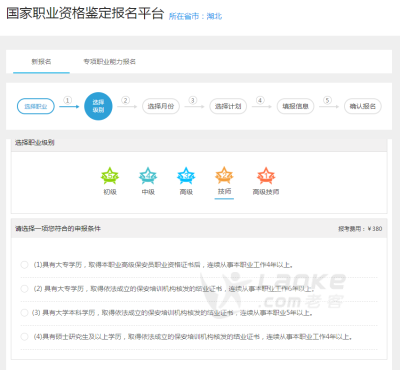This screenshot has width=400, height=370.
Task: Open the 填报信息 step
Action: [296, 106]
